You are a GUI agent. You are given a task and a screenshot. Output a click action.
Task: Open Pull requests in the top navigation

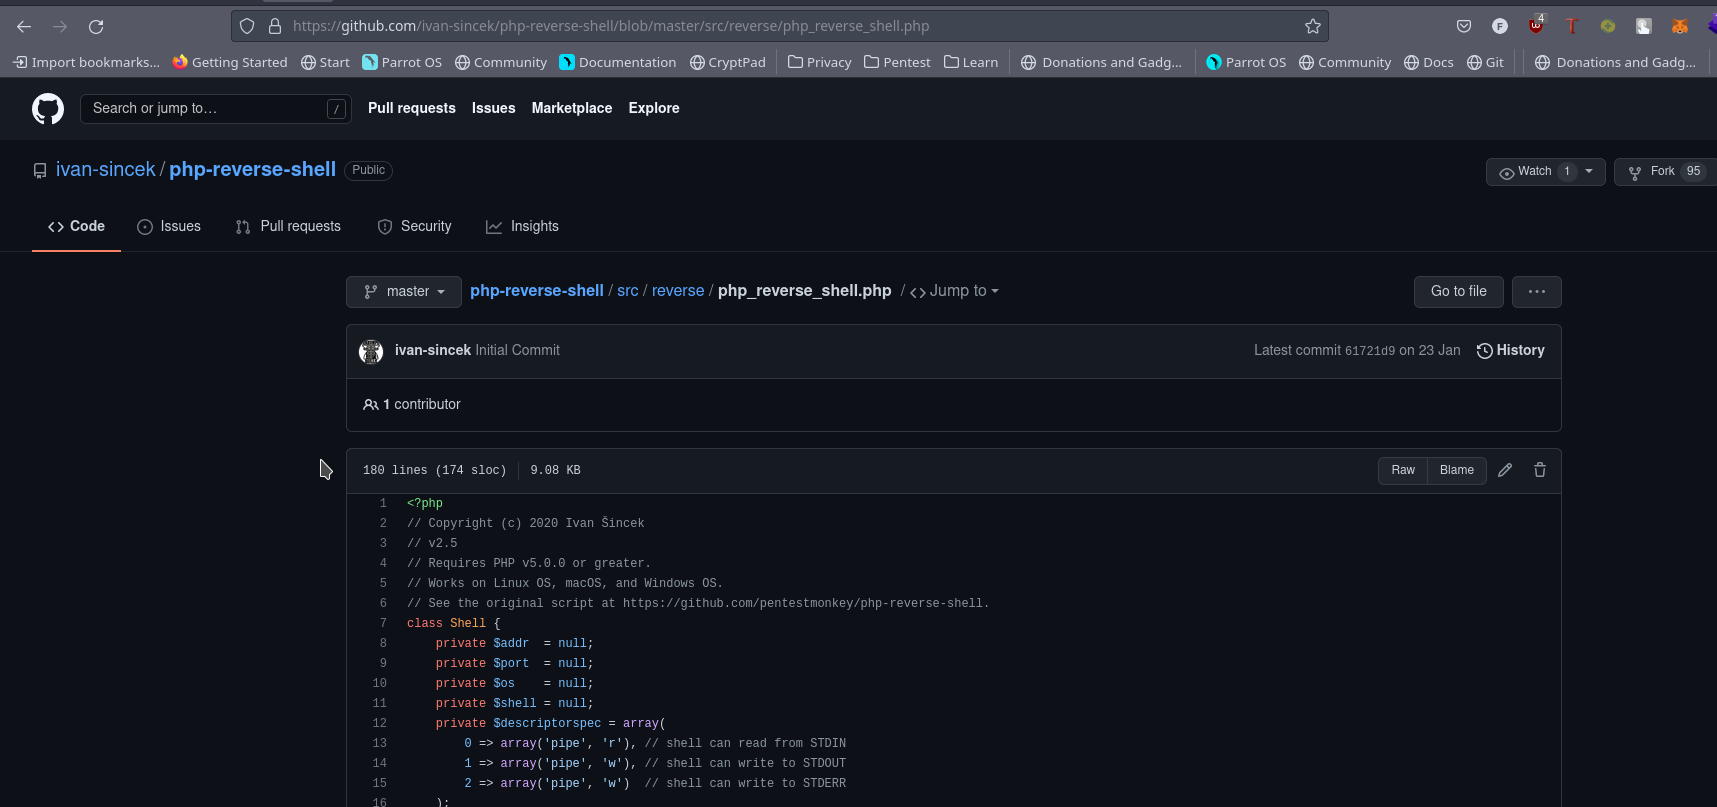tap(412, 108)
